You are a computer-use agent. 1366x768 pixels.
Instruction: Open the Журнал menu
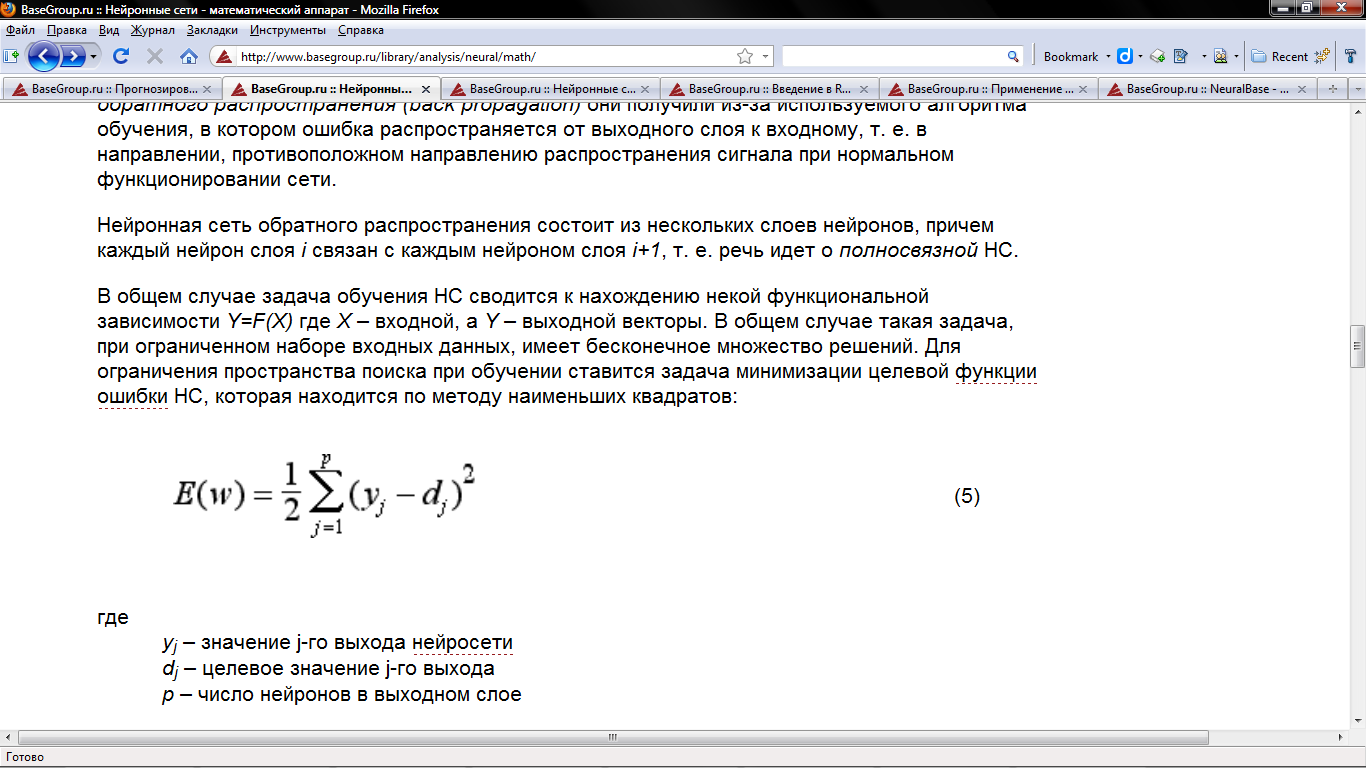pyautogui.click(x=153, y=30)
